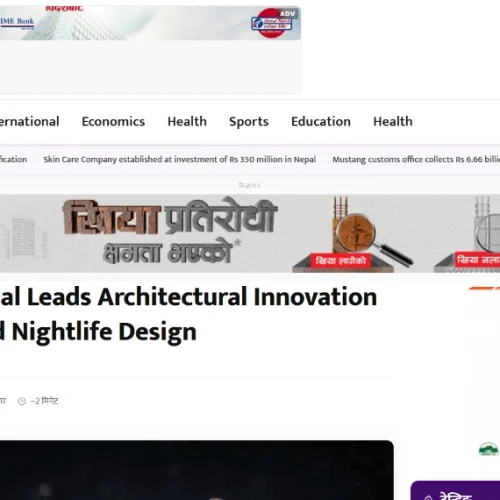The height and width of the screenshot is (500, 500).
Task: Open the Sports section
Action: tap(249, 122)
